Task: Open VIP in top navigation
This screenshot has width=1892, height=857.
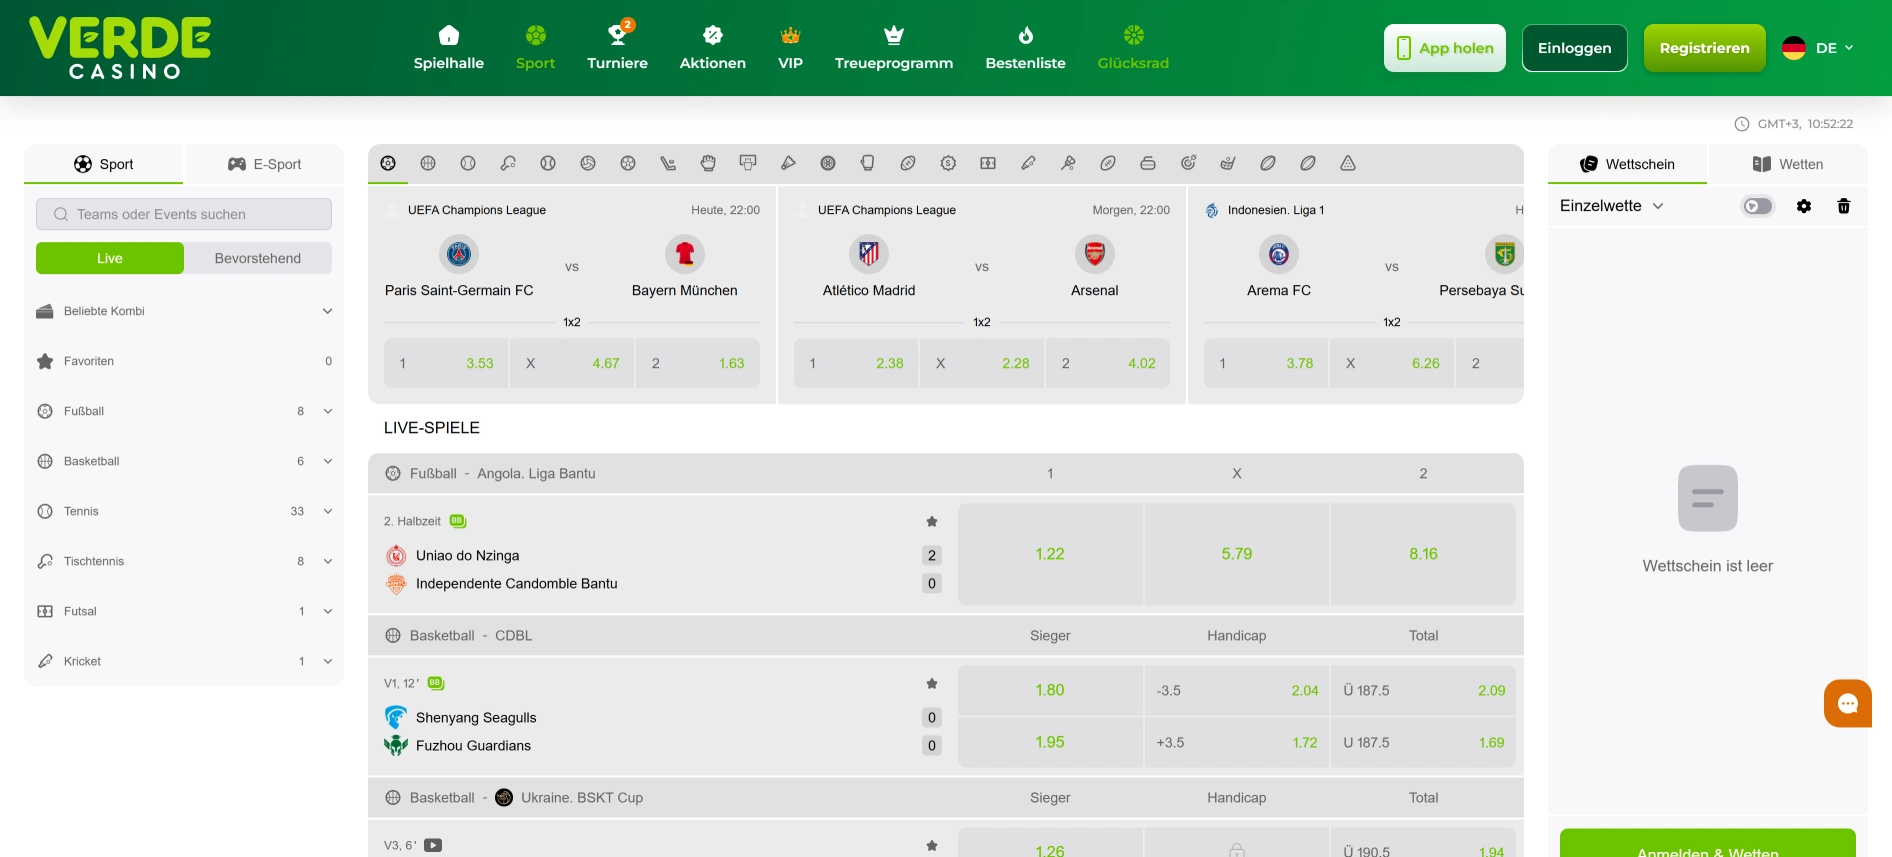Action: (x=791, y=48)
